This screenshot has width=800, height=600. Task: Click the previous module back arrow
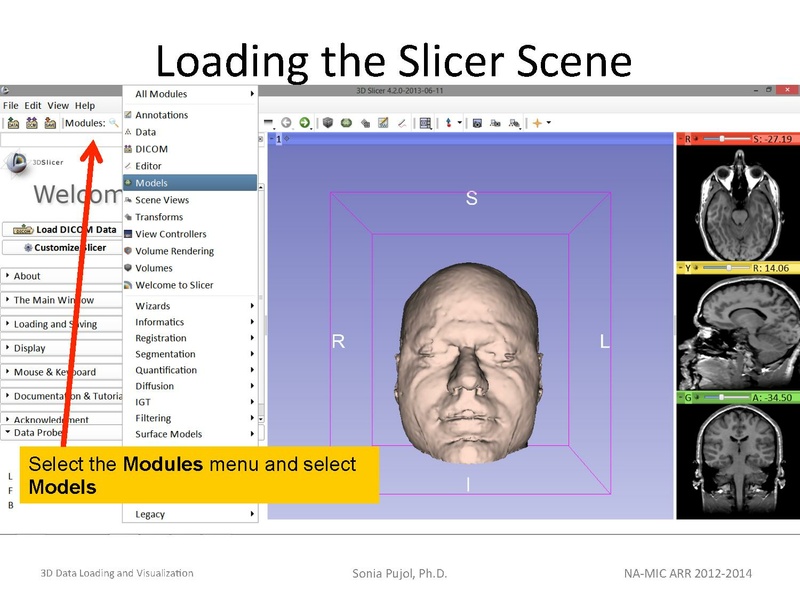coord(286,122)
